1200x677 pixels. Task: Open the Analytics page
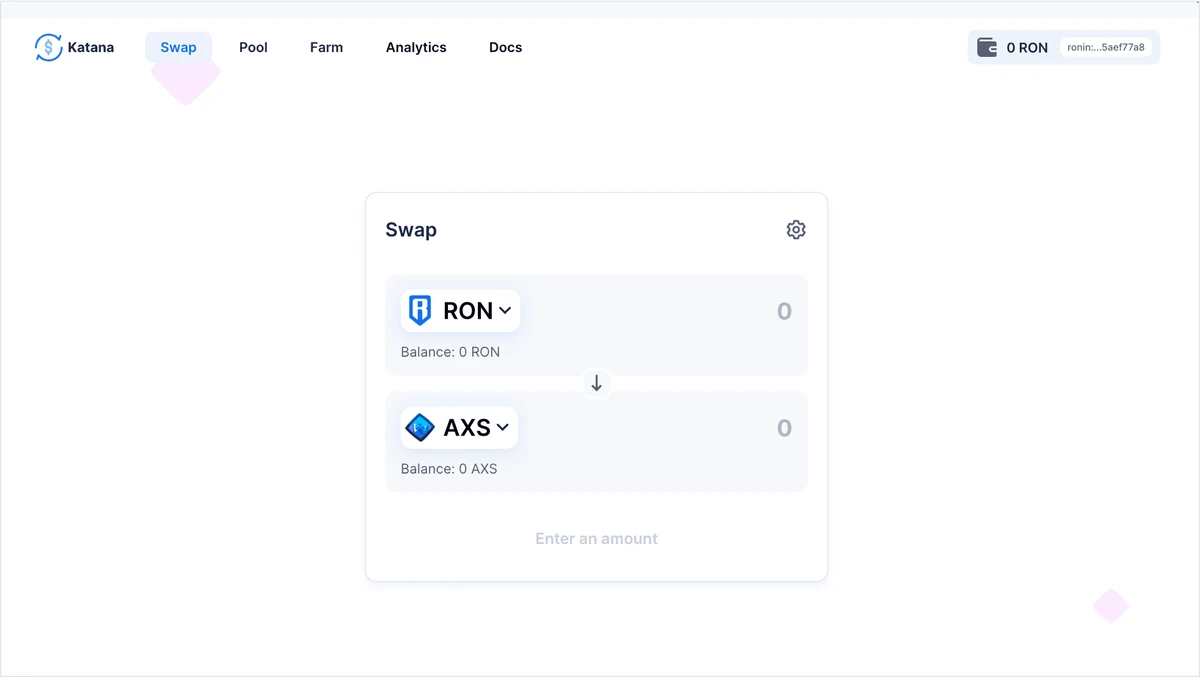416,47
